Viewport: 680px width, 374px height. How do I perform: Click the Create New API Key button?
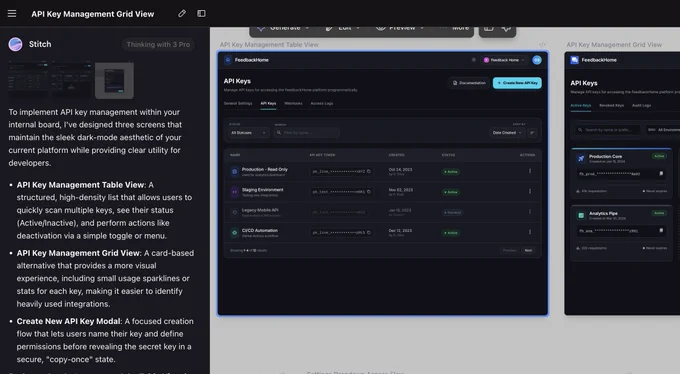[517, 83]
